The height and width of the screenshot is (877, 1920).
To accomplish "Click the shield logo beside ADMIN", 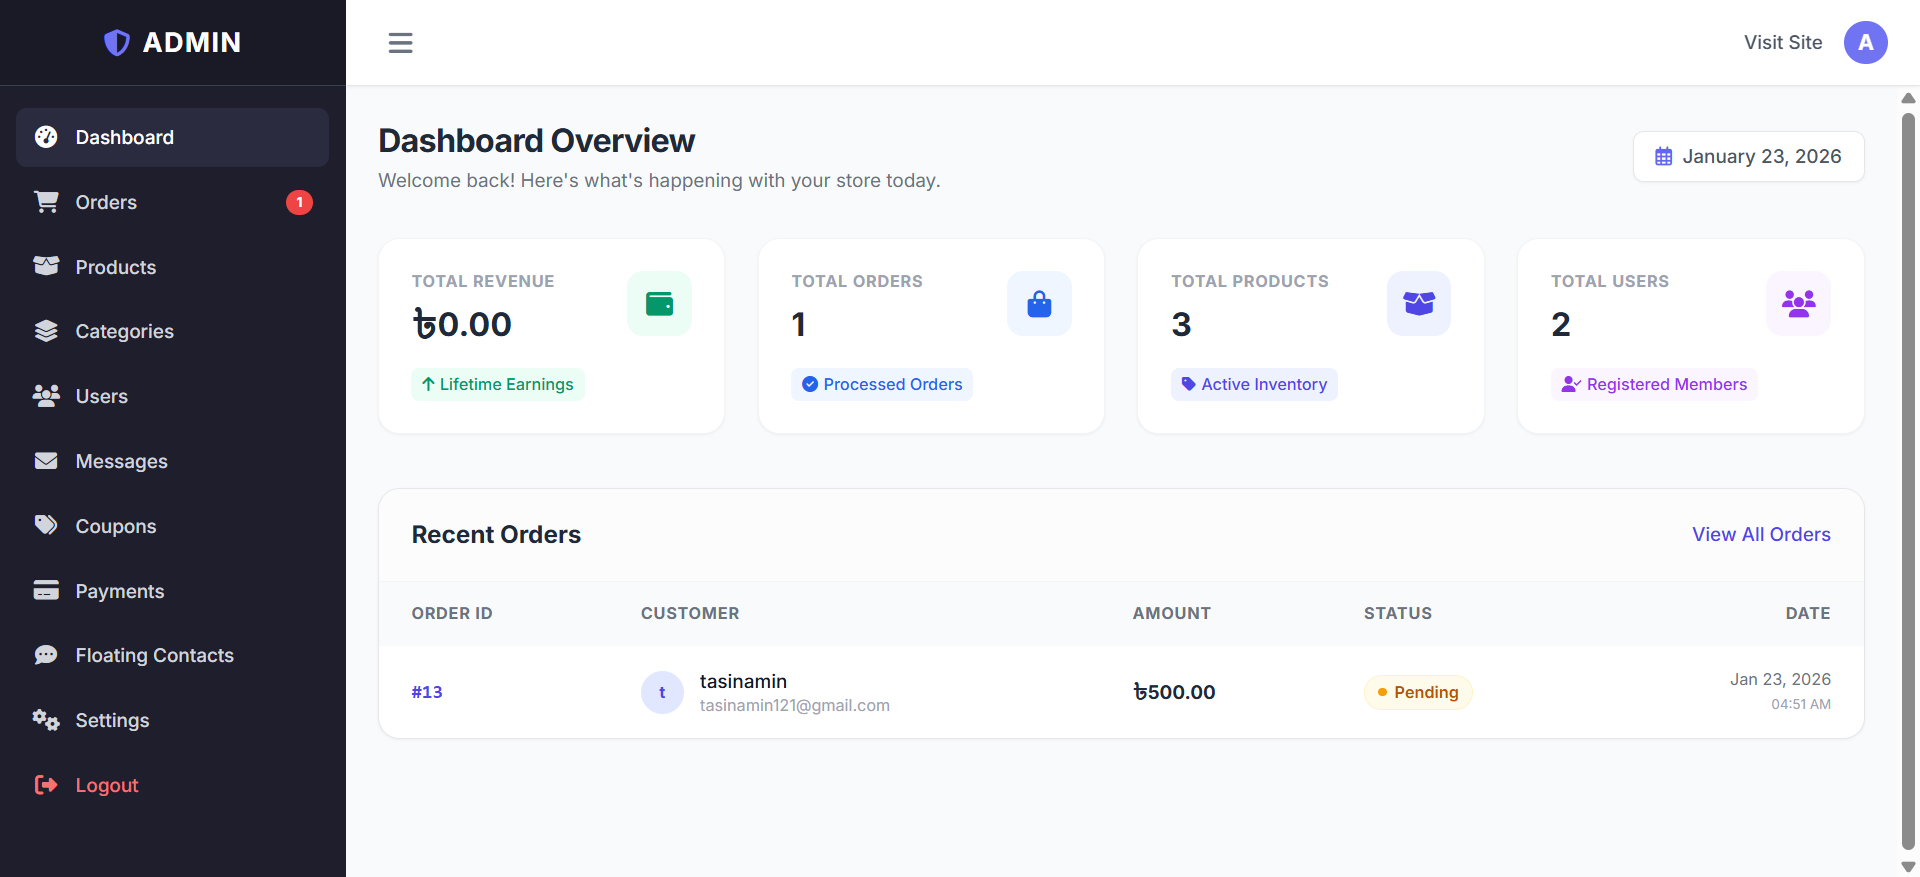I will [x=117, y=43].
